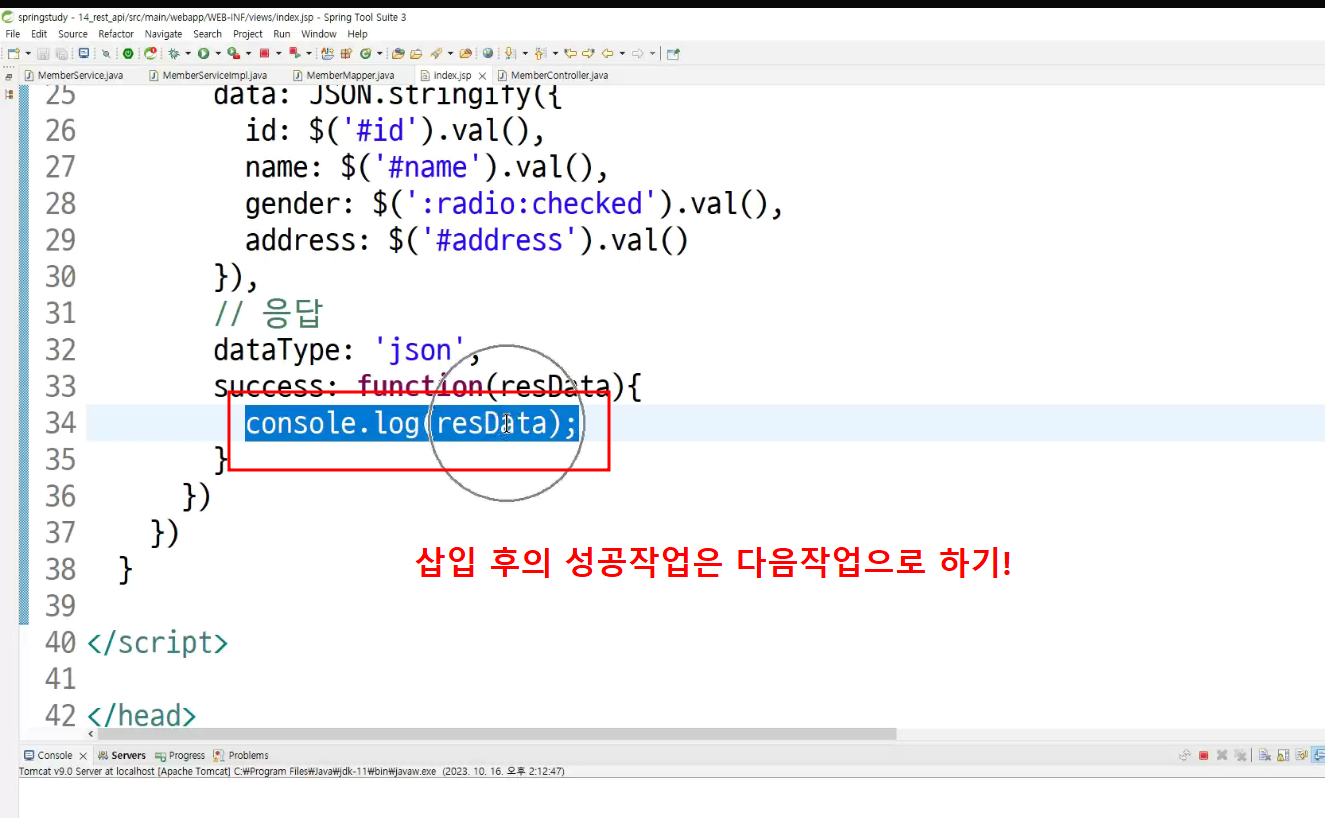Open the Search menu
Image resolution: width=1325 pixels, height=818 pixels.
[x=208, y=34]
